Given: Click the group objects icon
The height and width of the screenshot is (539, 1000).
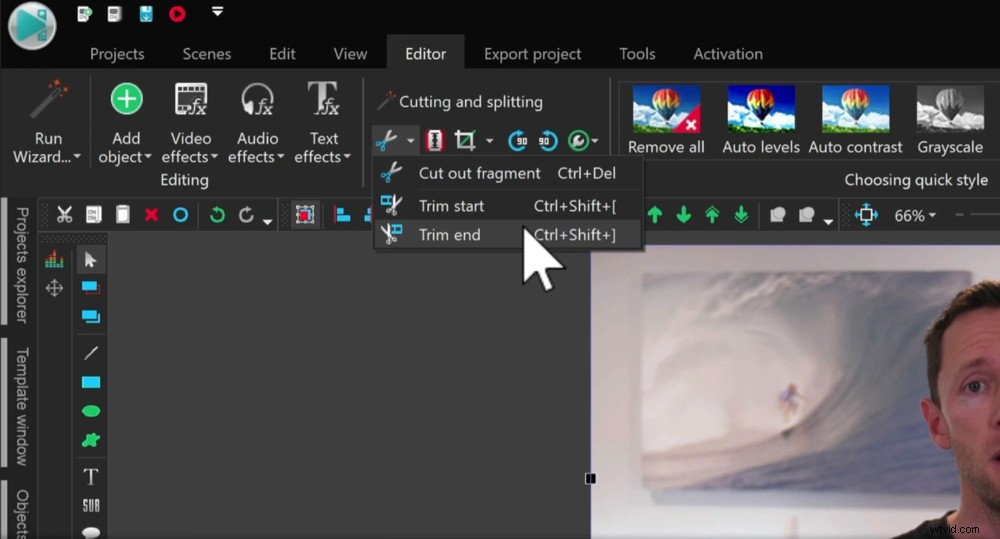Looking at the screenshot, I should click(x=777, y=215).
